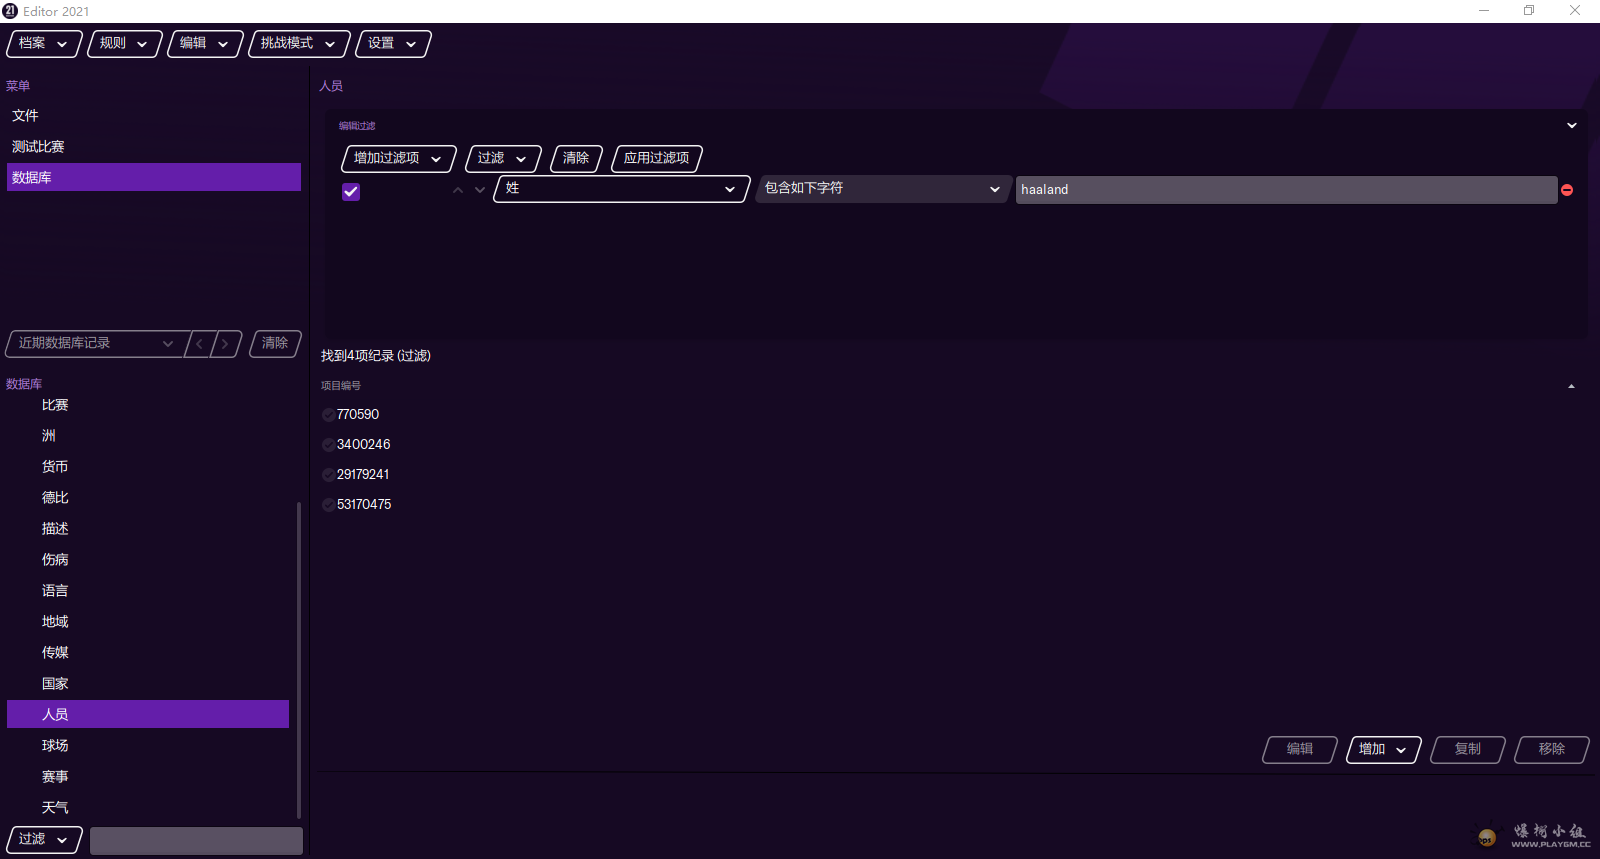Open the 包含如下字符 condition dropdown
Screen dimensions: 1600x859
(881, 189)
